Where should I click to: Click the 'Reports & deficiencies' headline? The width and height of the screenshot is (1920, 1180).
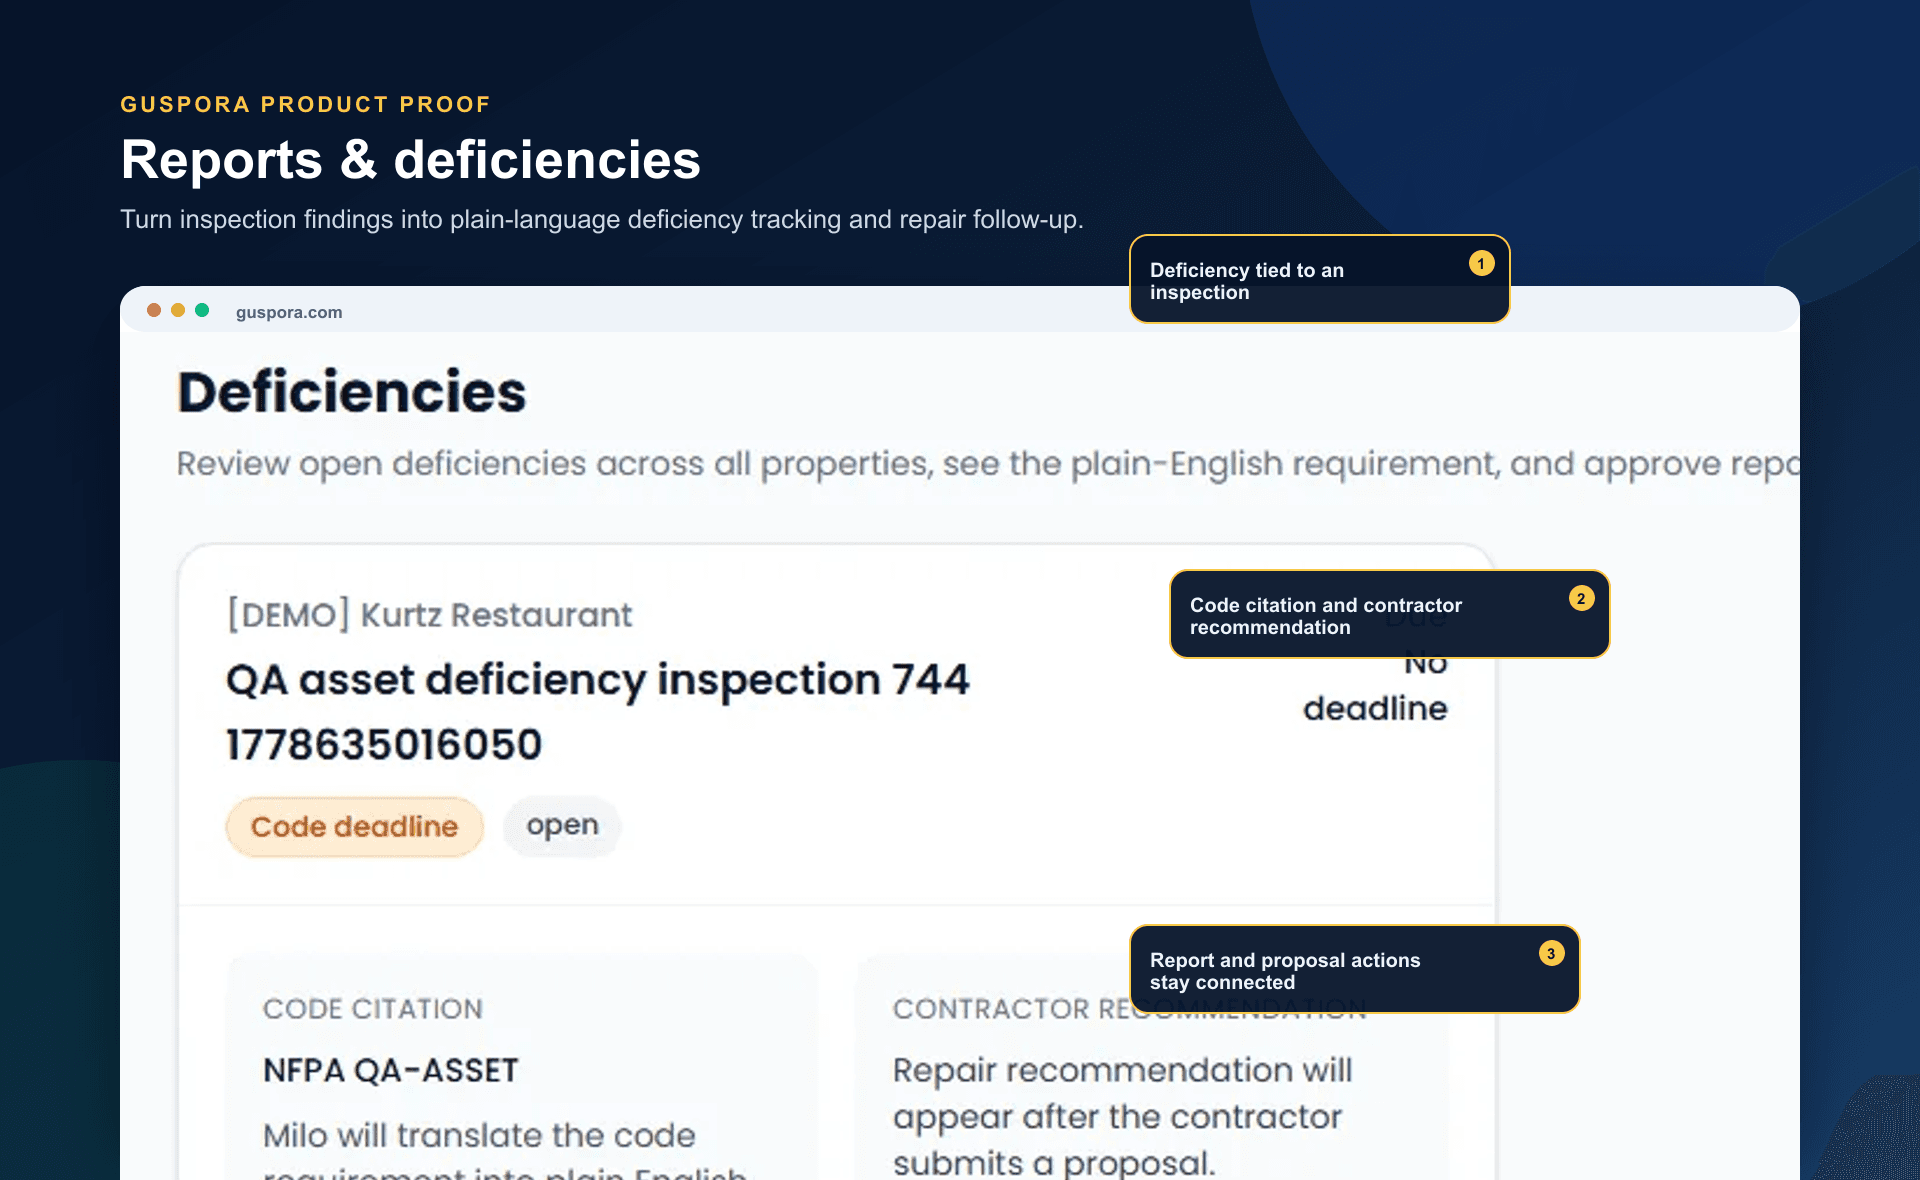coord(411,160)
